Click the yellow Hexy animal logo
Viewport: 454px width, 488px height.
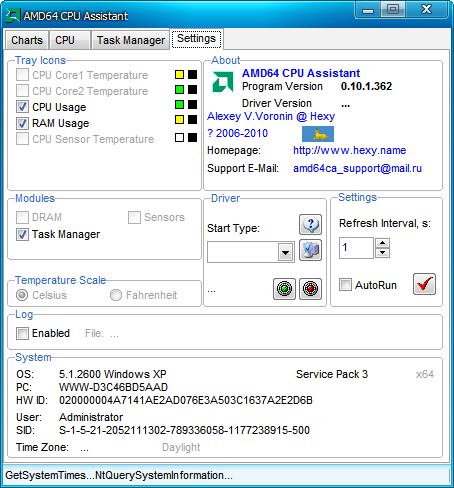(x=318, y=134)
